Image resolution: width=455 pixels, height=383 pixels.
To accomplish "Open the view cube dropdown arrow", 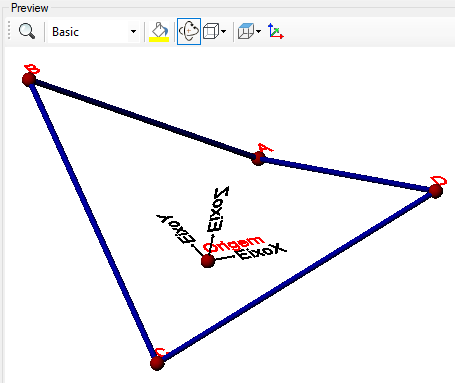I will tap(258, 32).
